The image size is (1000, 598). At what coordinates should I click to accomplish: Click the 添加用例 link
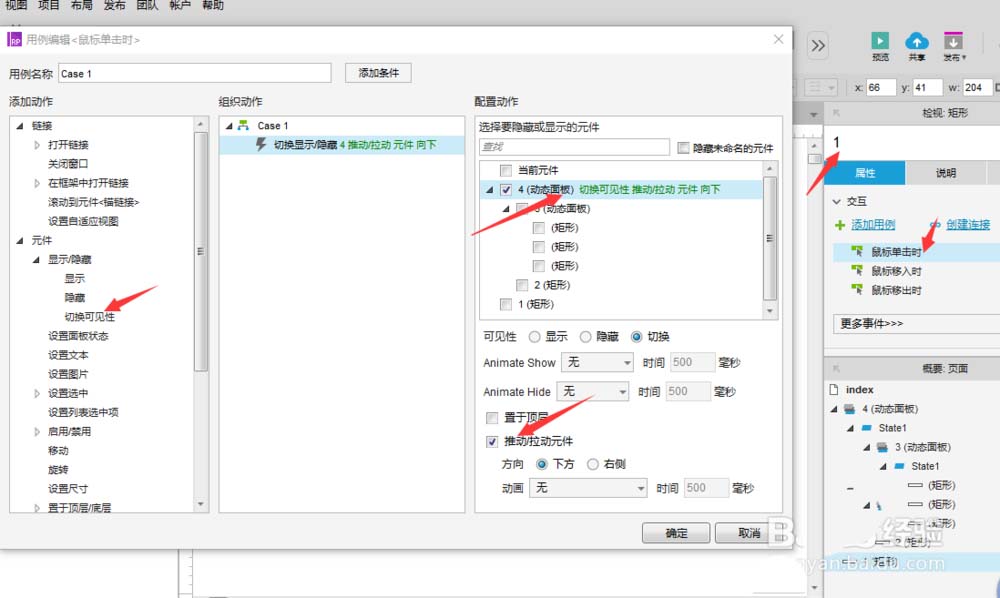[x=873, y=224]
